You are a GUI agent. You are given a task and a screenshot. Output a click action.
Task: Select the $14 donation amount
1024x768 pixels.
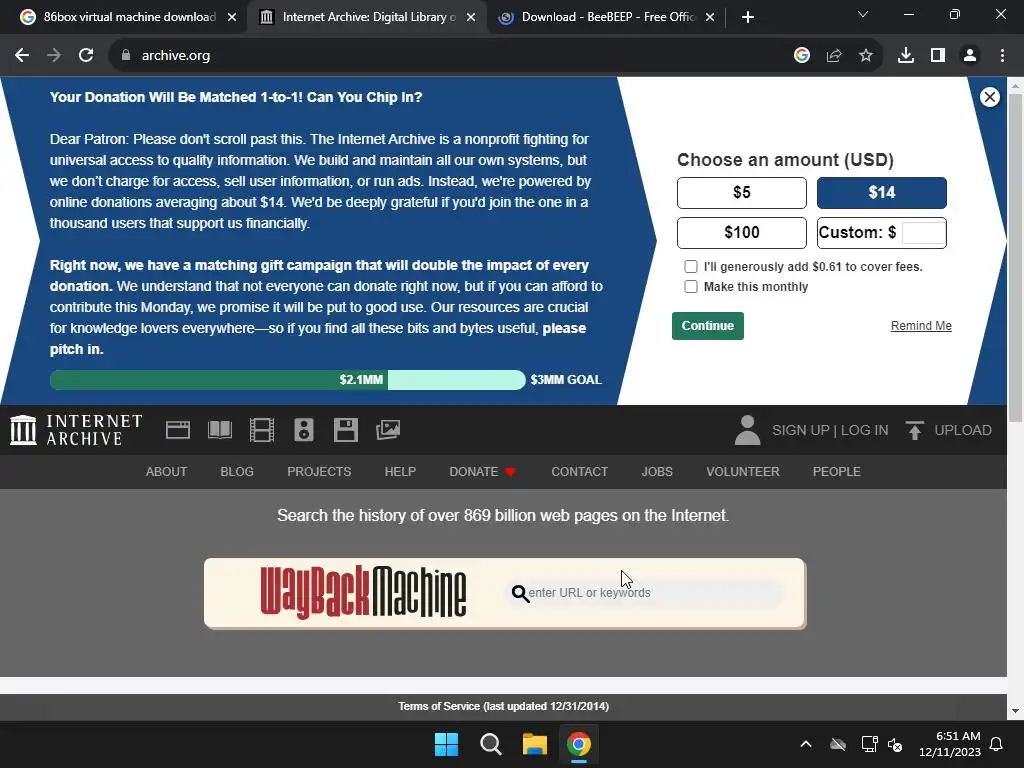point(882,193)
